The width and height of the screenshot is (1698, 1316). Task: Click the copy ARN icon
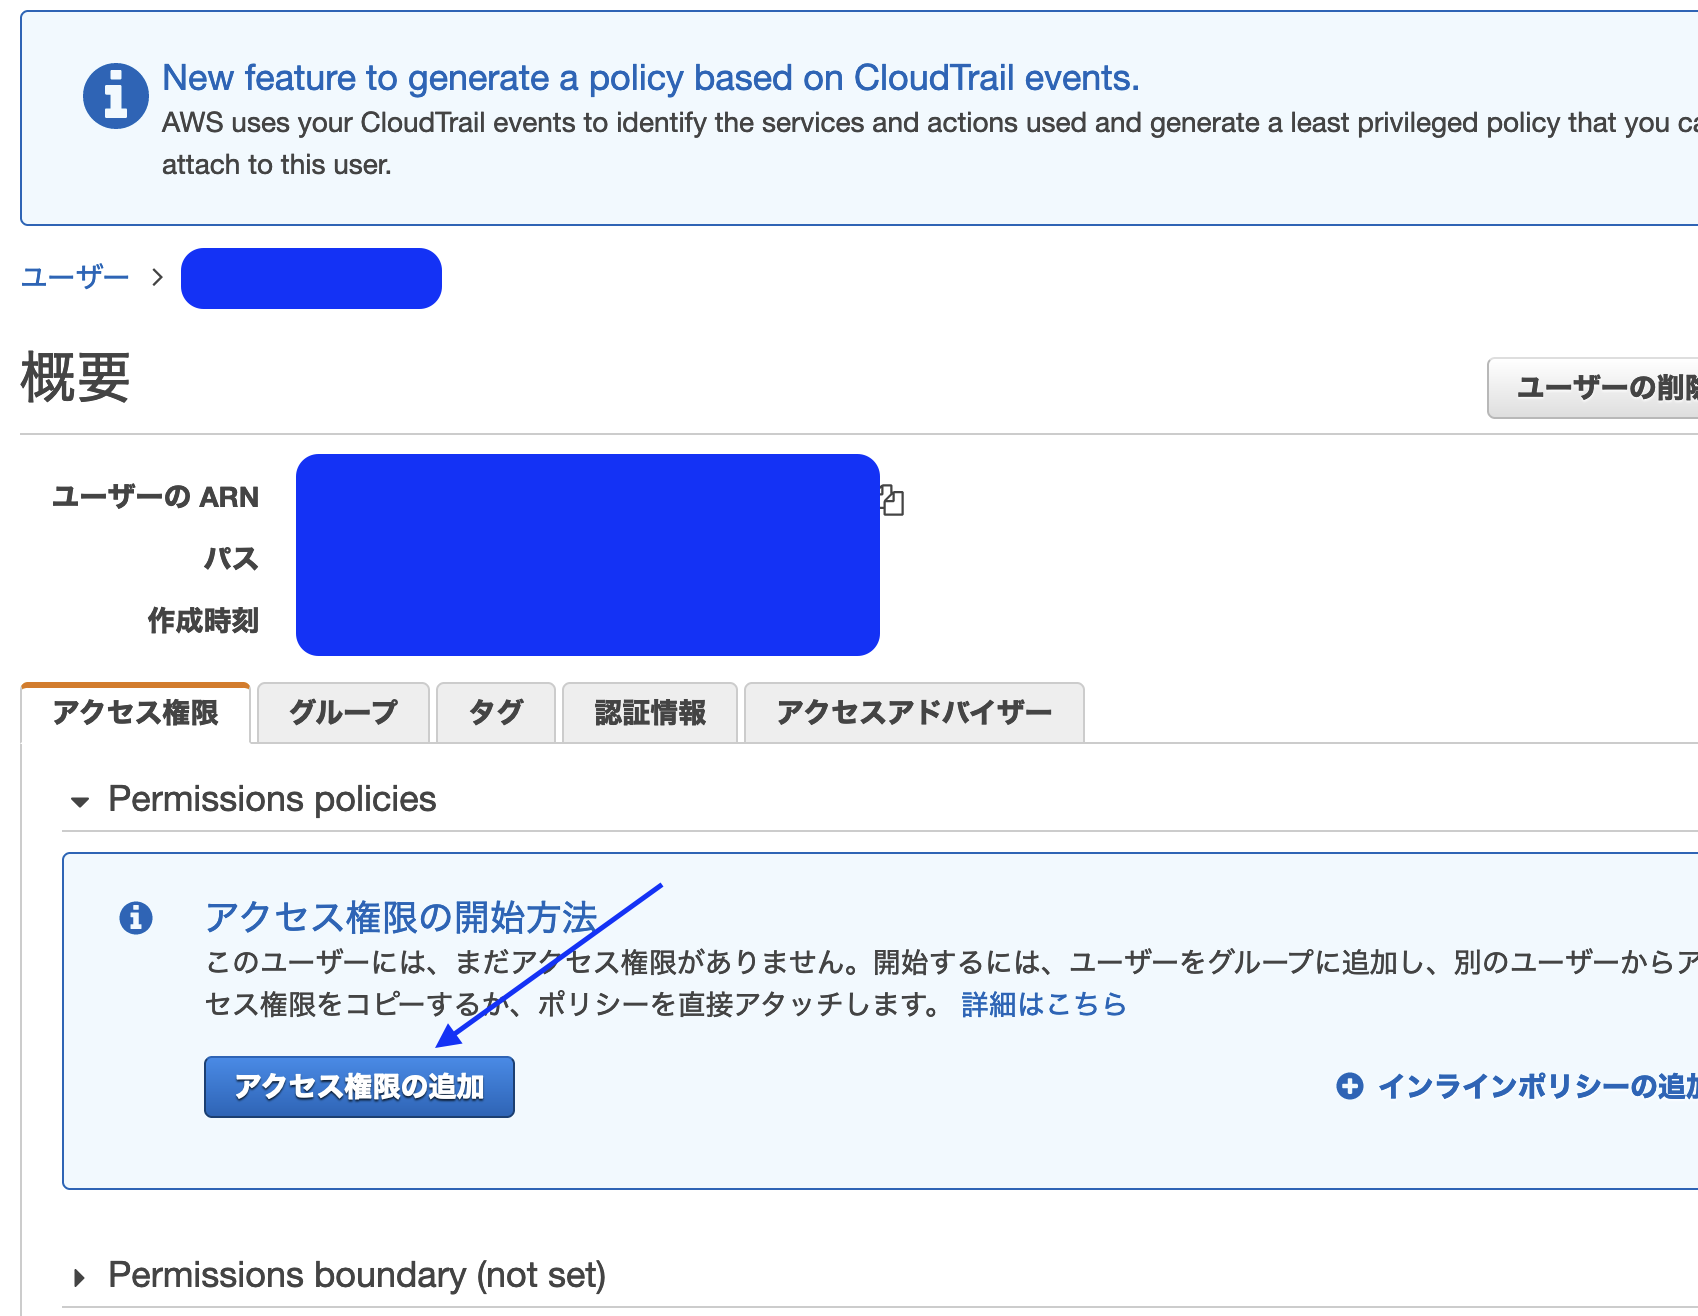click(892, 499)
